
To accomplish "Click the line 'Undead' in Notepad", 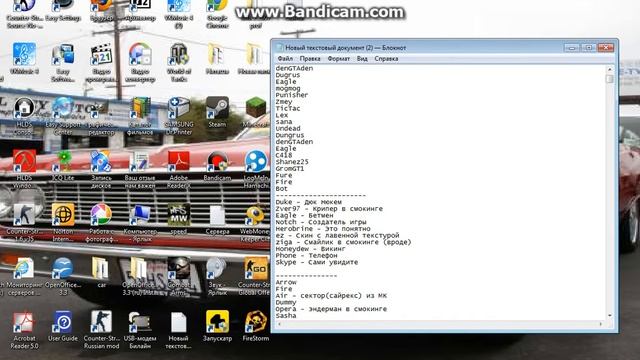I will pyautogui.click(x=288, y=129).
